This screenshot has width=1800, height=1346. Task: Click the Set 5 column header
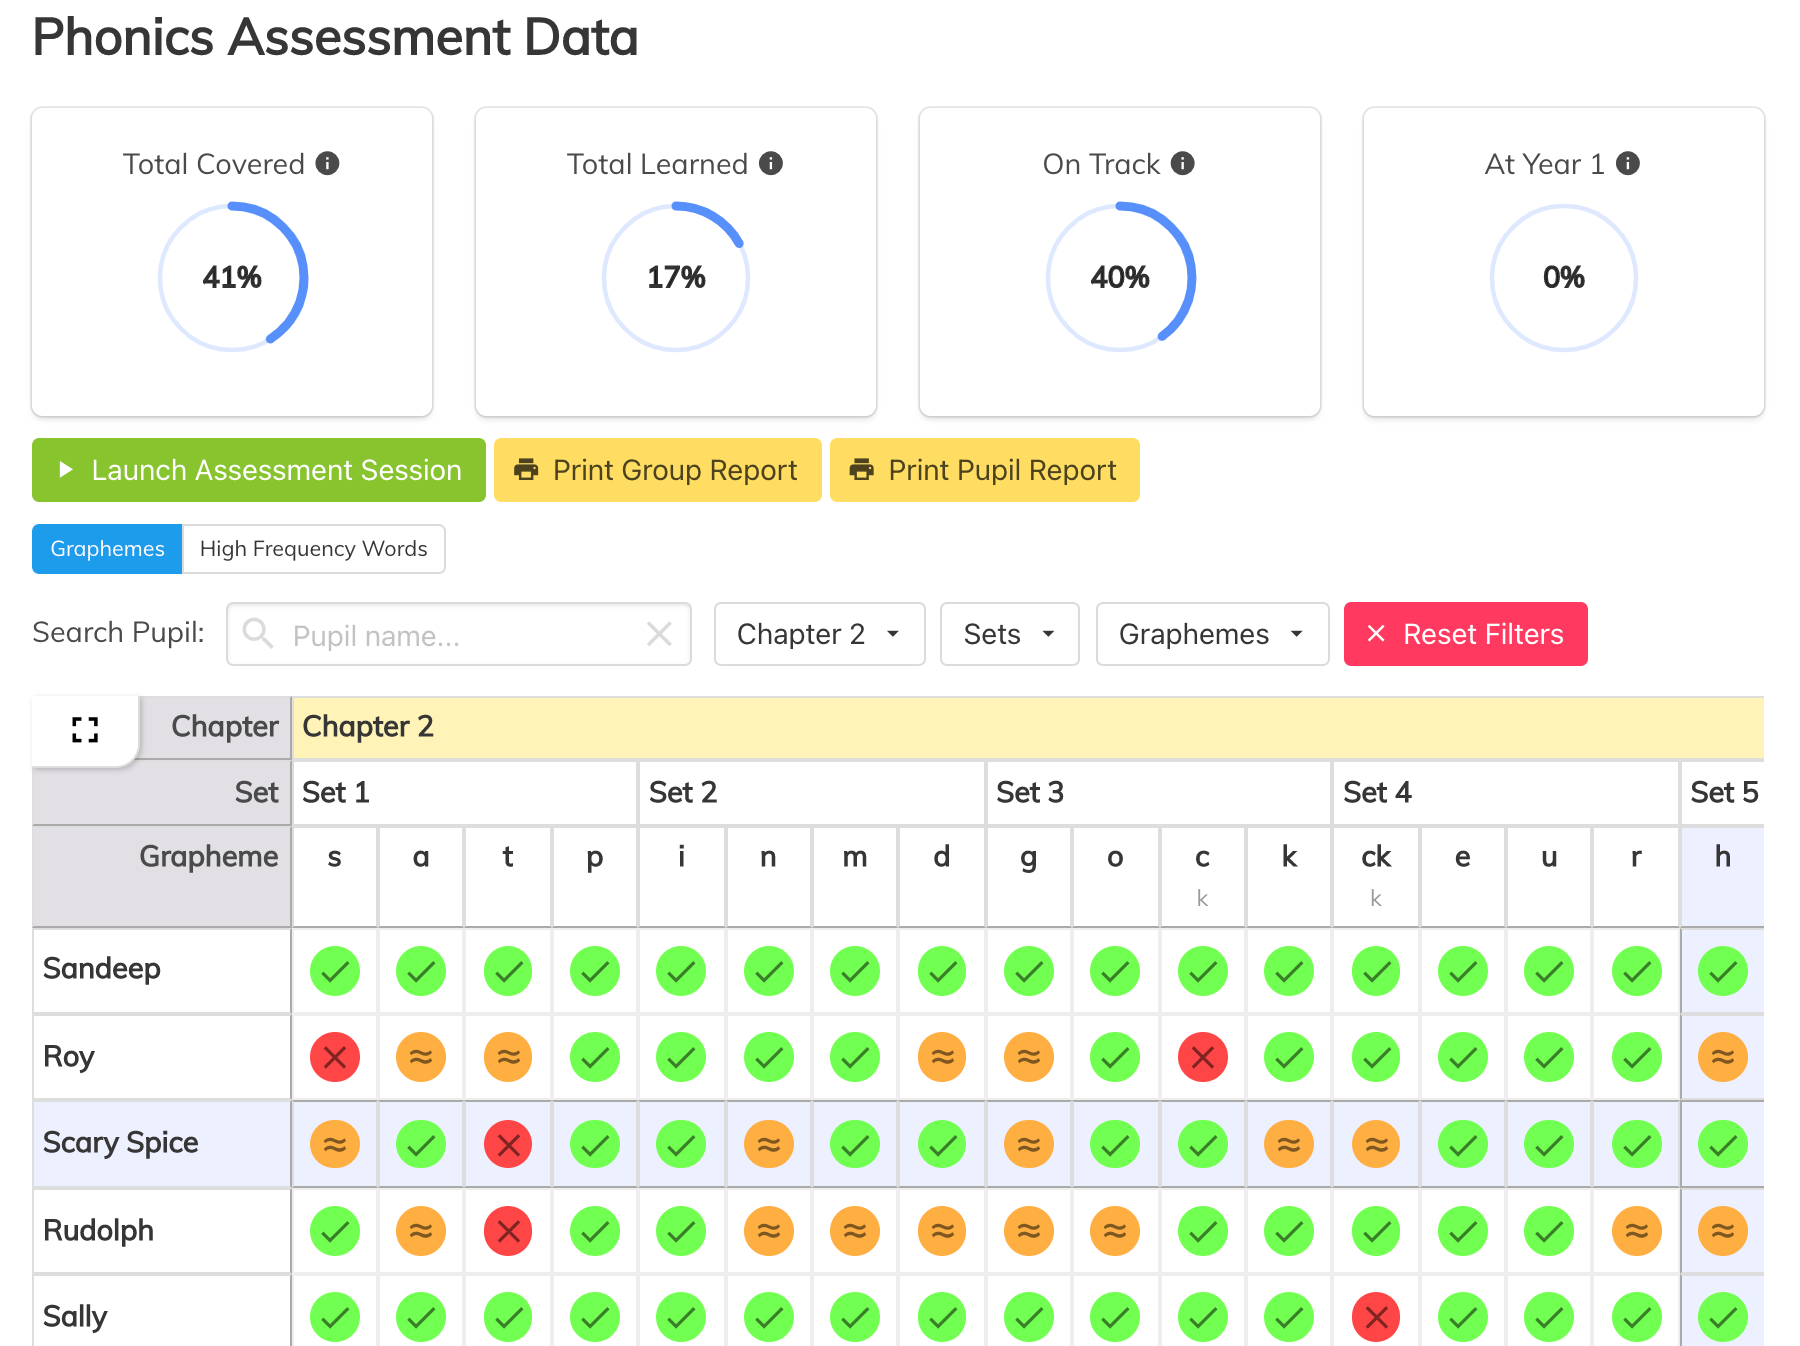tap(1723, 793)
